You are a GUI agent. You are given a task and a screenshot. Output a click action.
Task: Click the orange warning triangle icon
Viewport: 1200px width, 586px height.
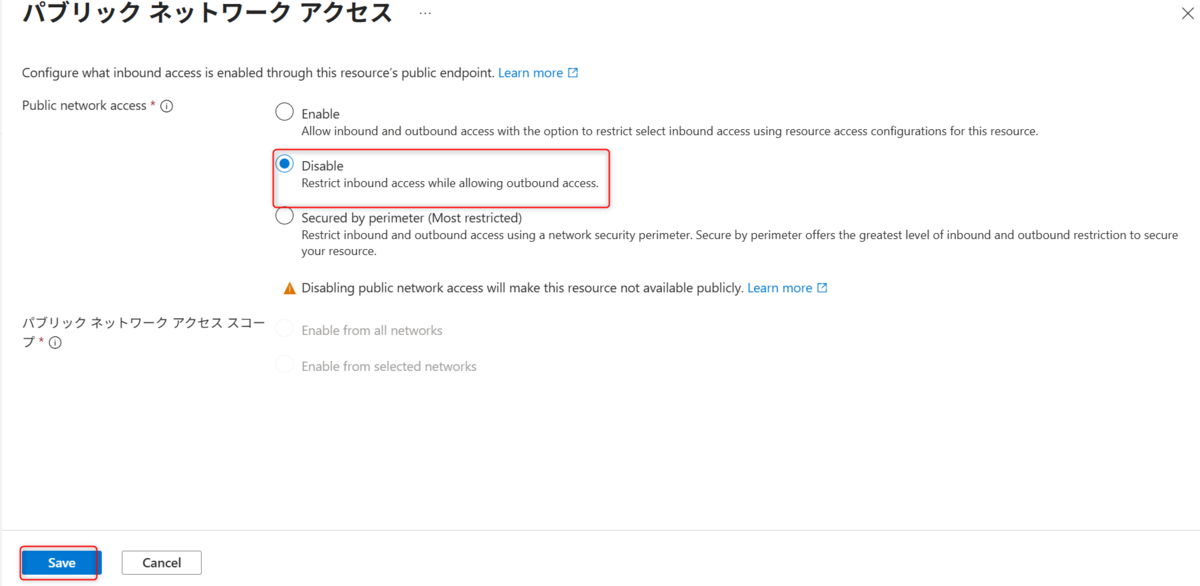click(x=289, y=287)
